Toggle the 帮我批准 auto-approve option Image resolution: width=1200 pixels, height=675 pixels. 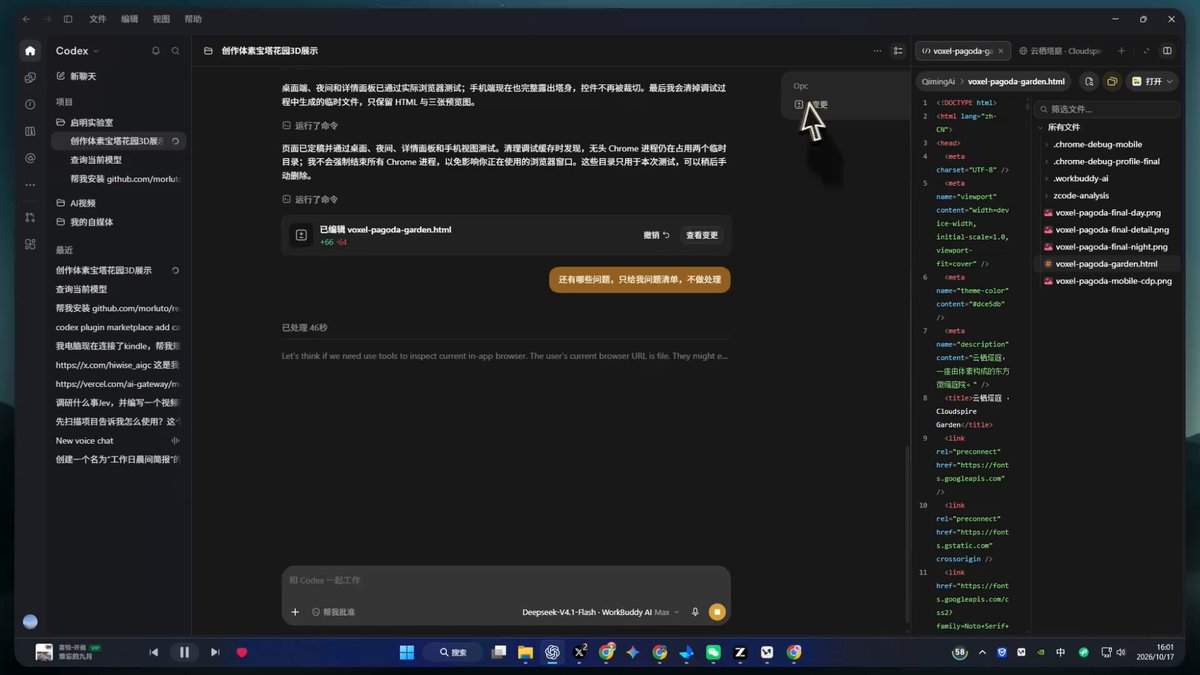[333, 612]
